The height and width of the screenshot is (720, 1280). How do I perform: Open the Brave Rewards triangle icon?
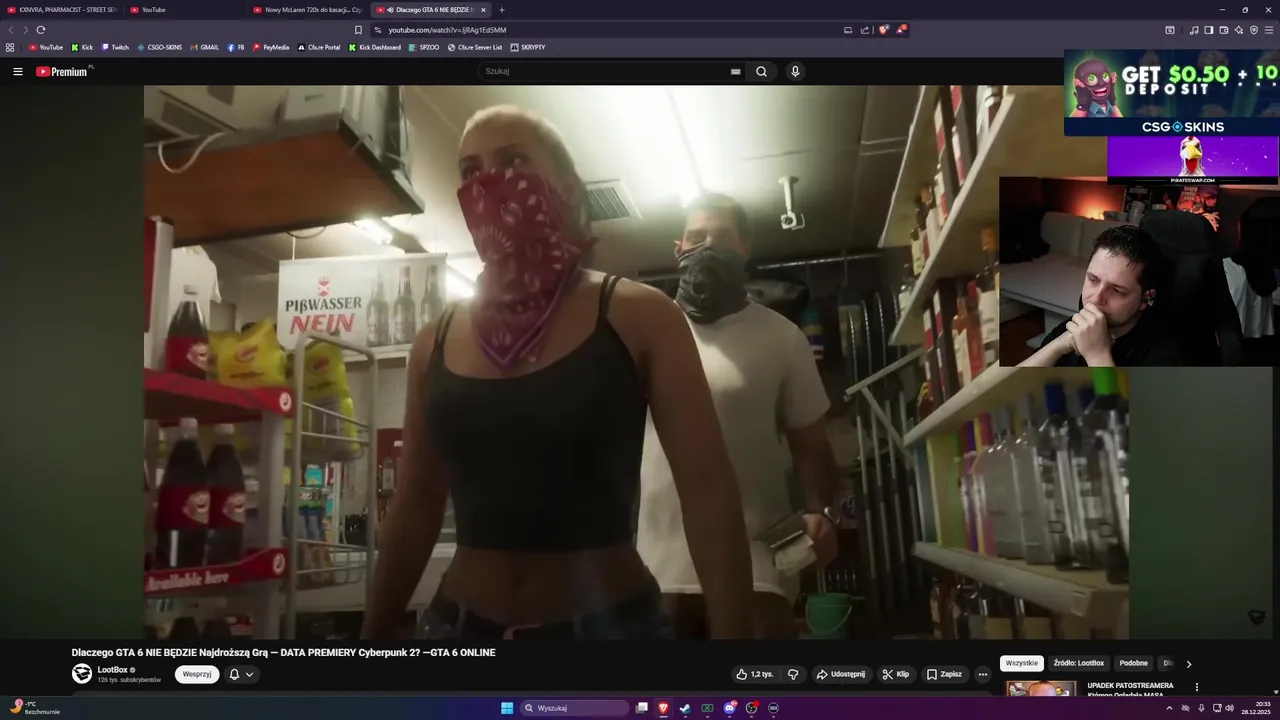(901, 30)
